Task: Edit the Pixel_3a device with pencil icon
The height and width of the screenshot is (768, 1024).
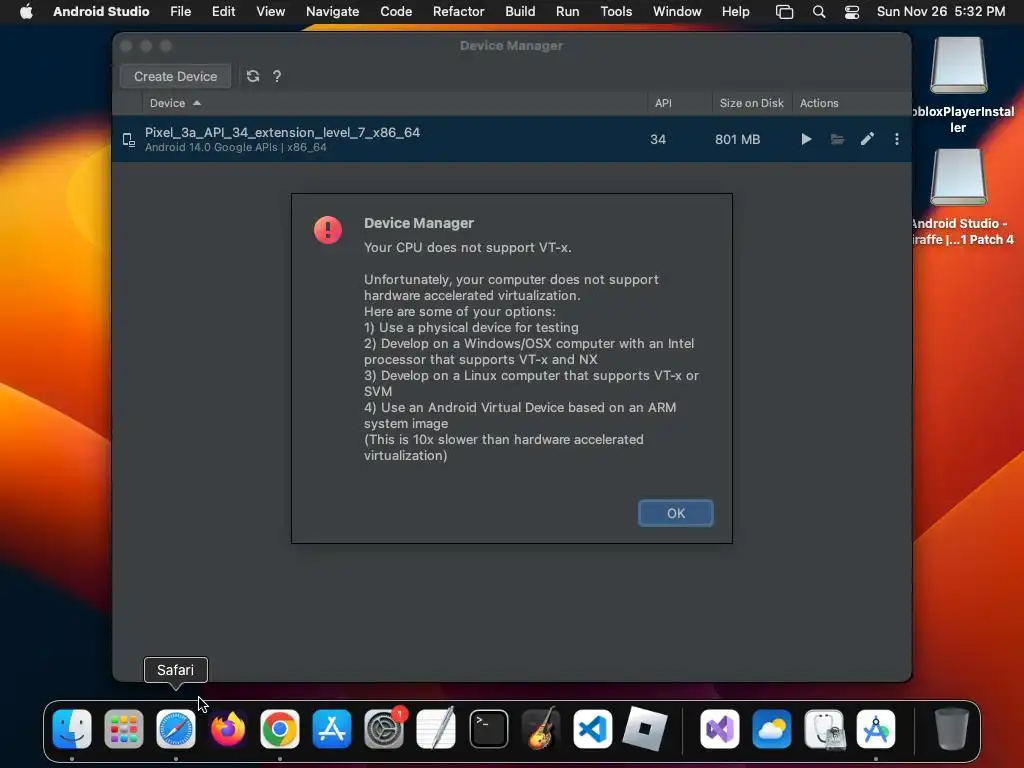Action: point(867,139)
